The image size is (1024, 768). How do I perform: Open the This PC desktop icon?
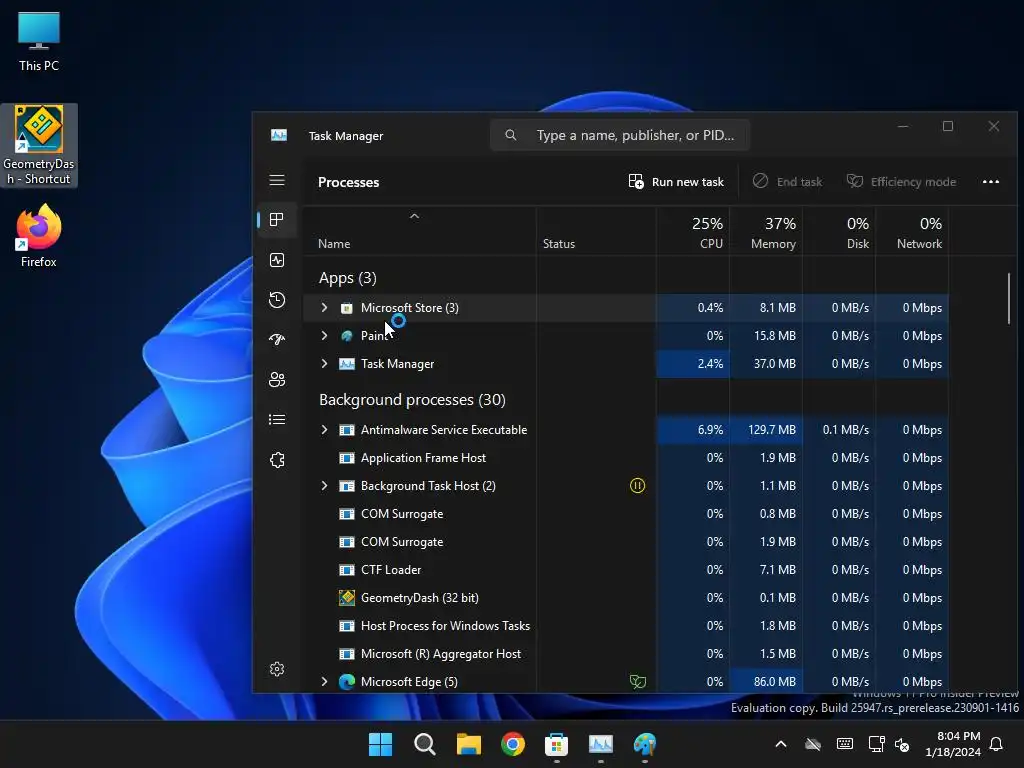tap(39, 42)
